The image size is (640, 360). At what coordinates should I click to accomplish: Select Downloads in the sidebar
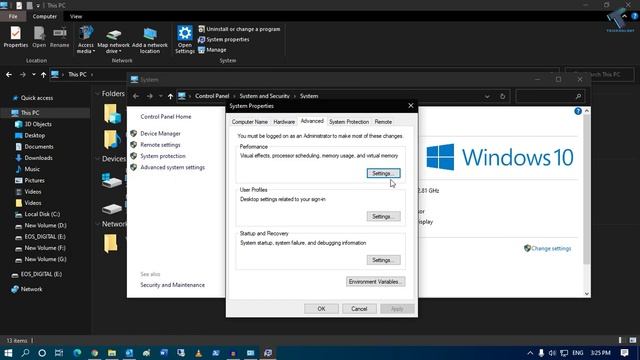point(38,158)
